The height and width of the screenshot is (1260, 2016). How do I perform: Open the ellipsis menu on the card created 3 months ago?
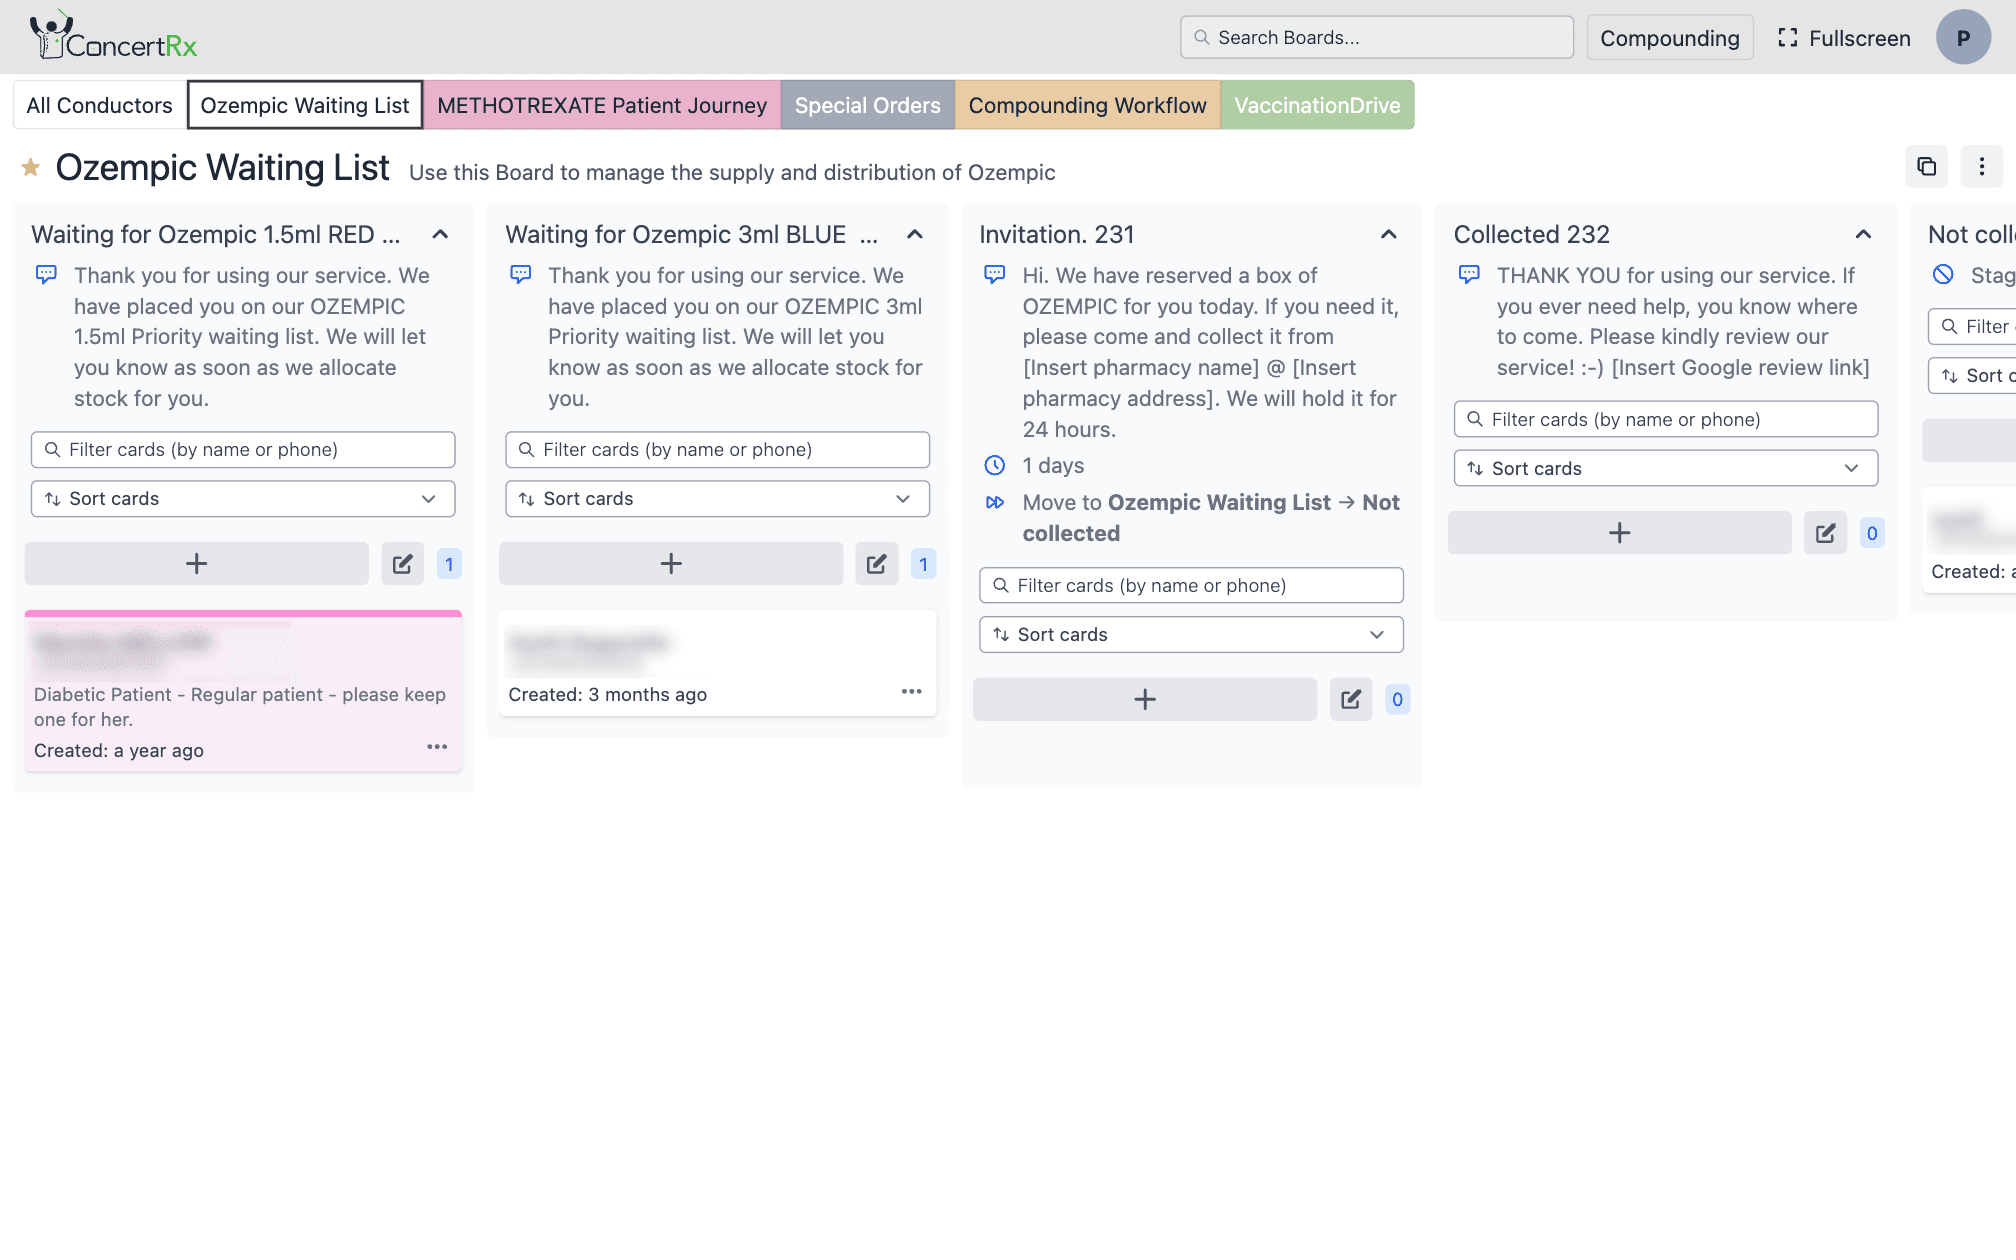click(x=911, y=692)
